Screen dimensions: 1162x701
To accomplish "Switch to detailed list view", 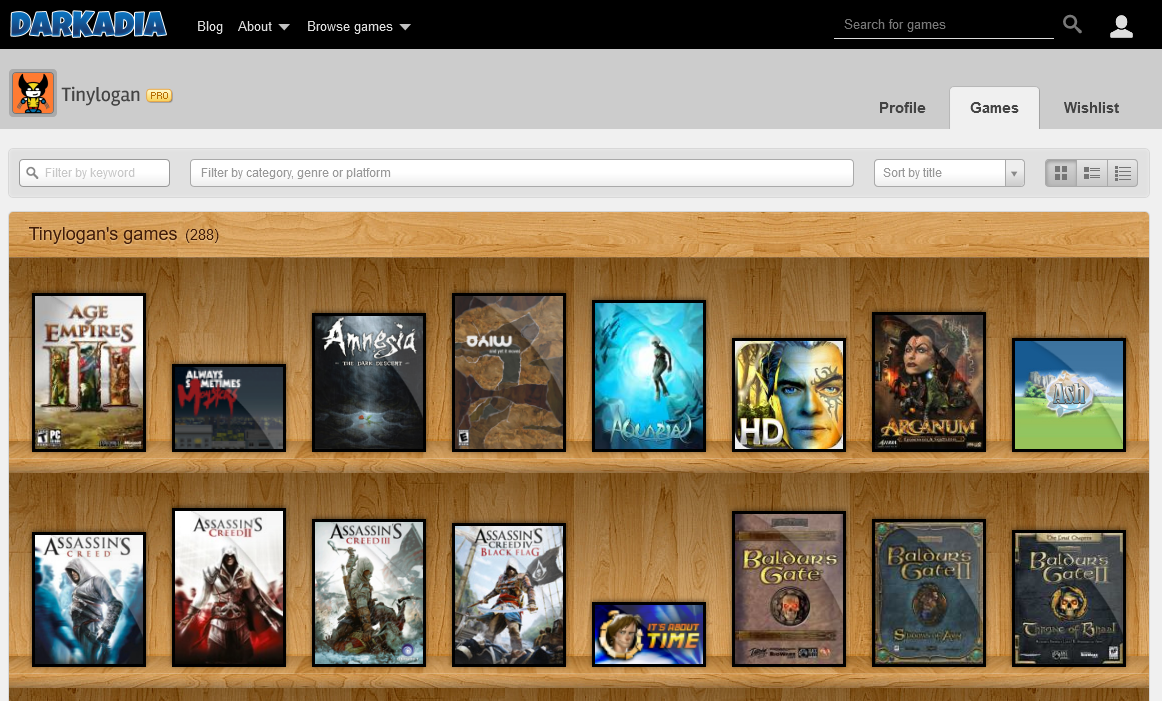I will click(1092, 173).
